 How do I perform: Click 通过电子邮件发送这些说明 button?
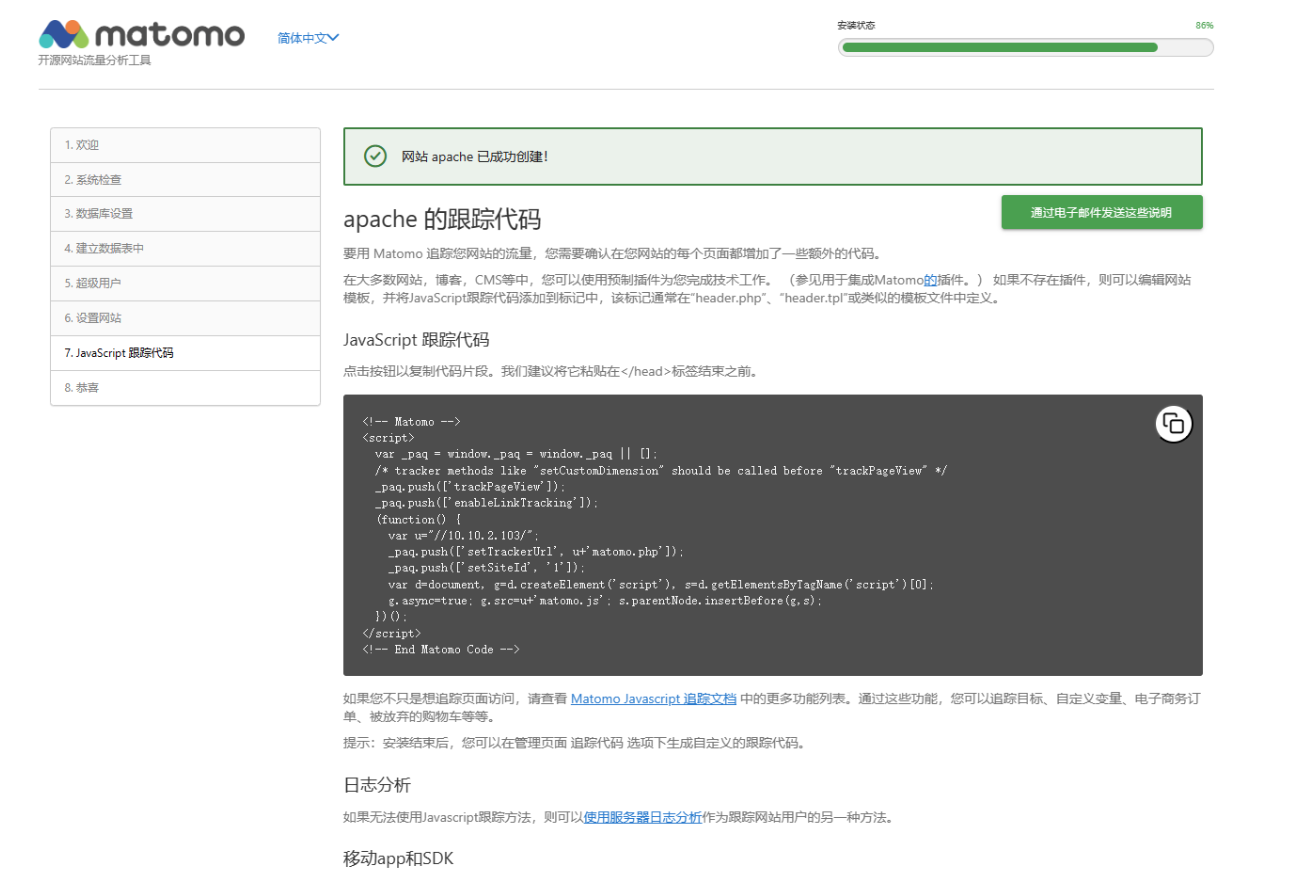pyautogui.click(x=1101, y=213)
